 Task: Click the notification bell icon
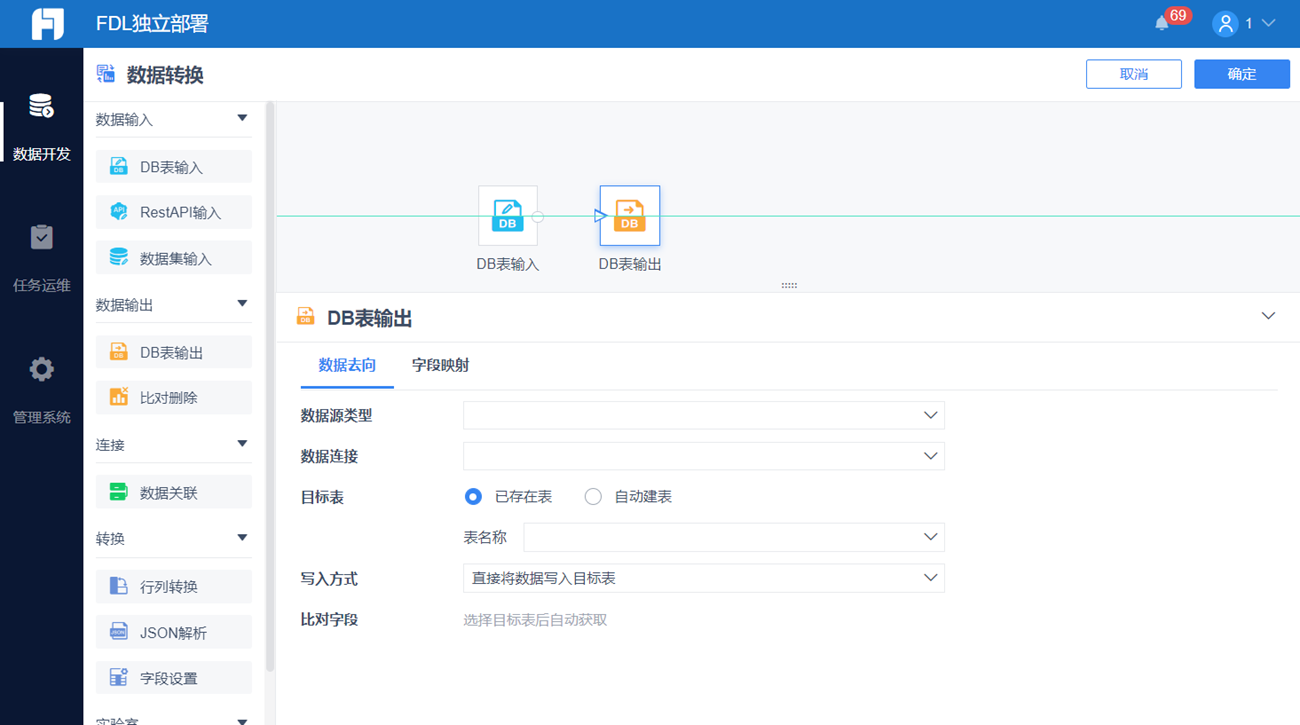pyautogui.click(x=1161, y=23)
